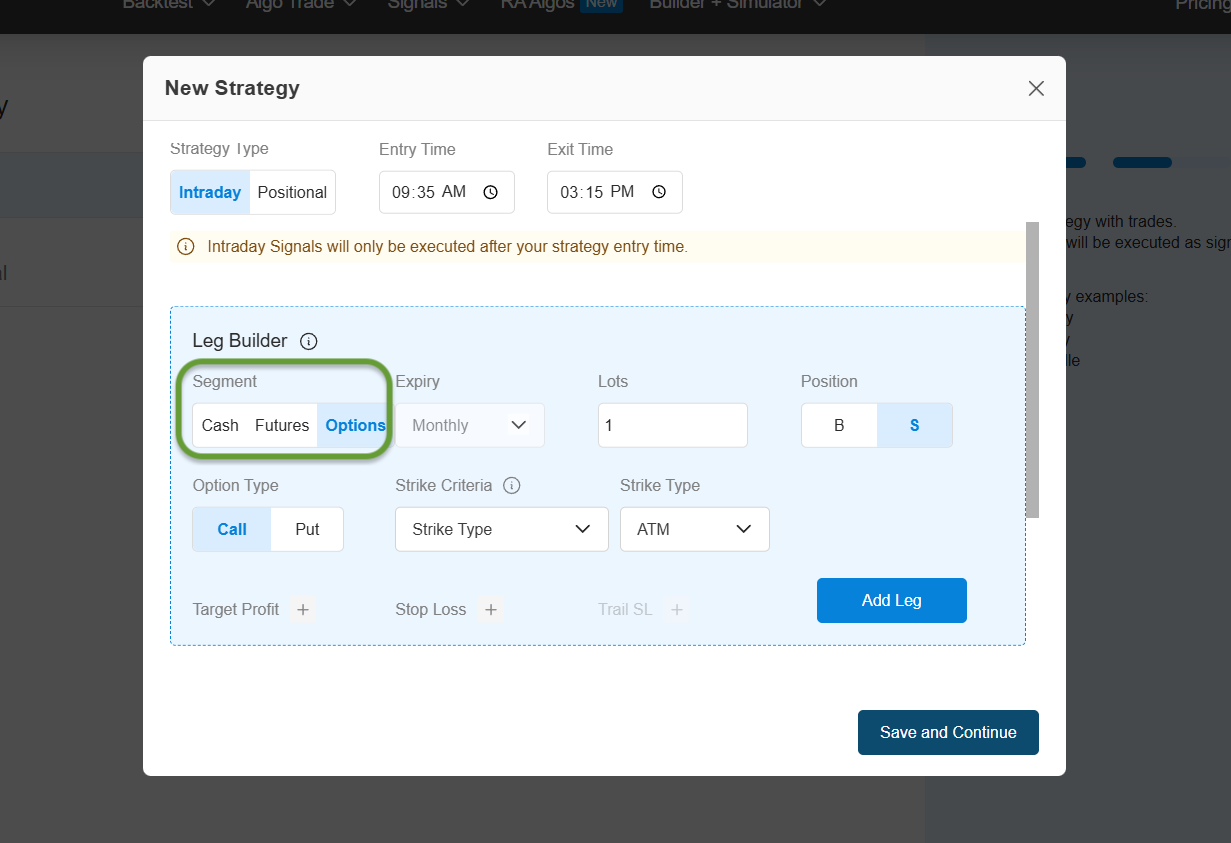The width and height of the screenshot is (1231, 843).
Task: Open the Entry Time clock picker icon
Action: 490,192
